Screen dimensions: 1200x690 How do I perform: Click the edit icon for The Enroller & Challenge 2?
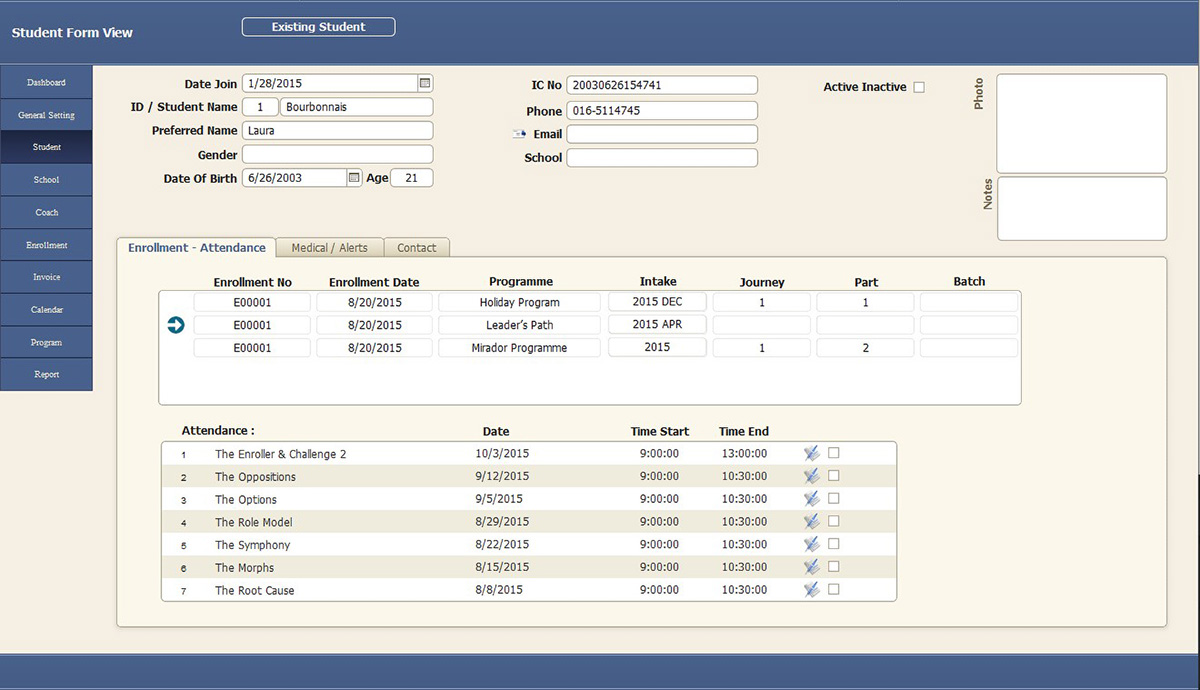[x=811, y=454]
